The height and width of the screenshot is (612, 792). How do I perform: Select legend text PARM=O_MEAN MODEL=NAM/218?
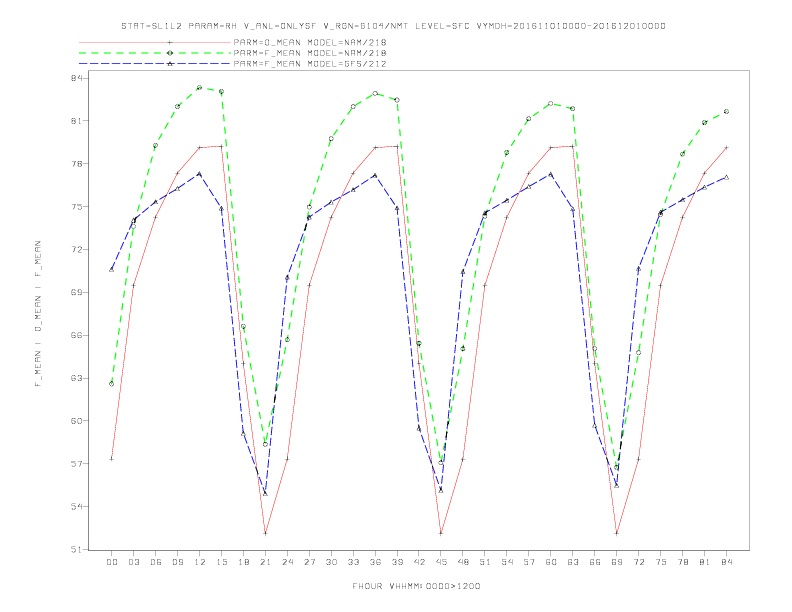(x=310, y=42)
